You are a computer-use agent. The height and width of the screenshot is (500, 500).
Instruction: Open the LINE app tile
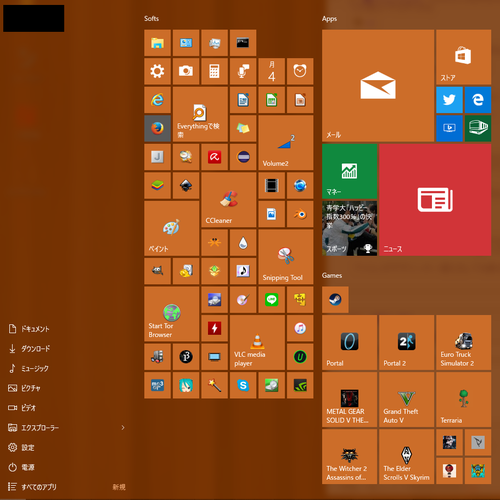point(272,300)
